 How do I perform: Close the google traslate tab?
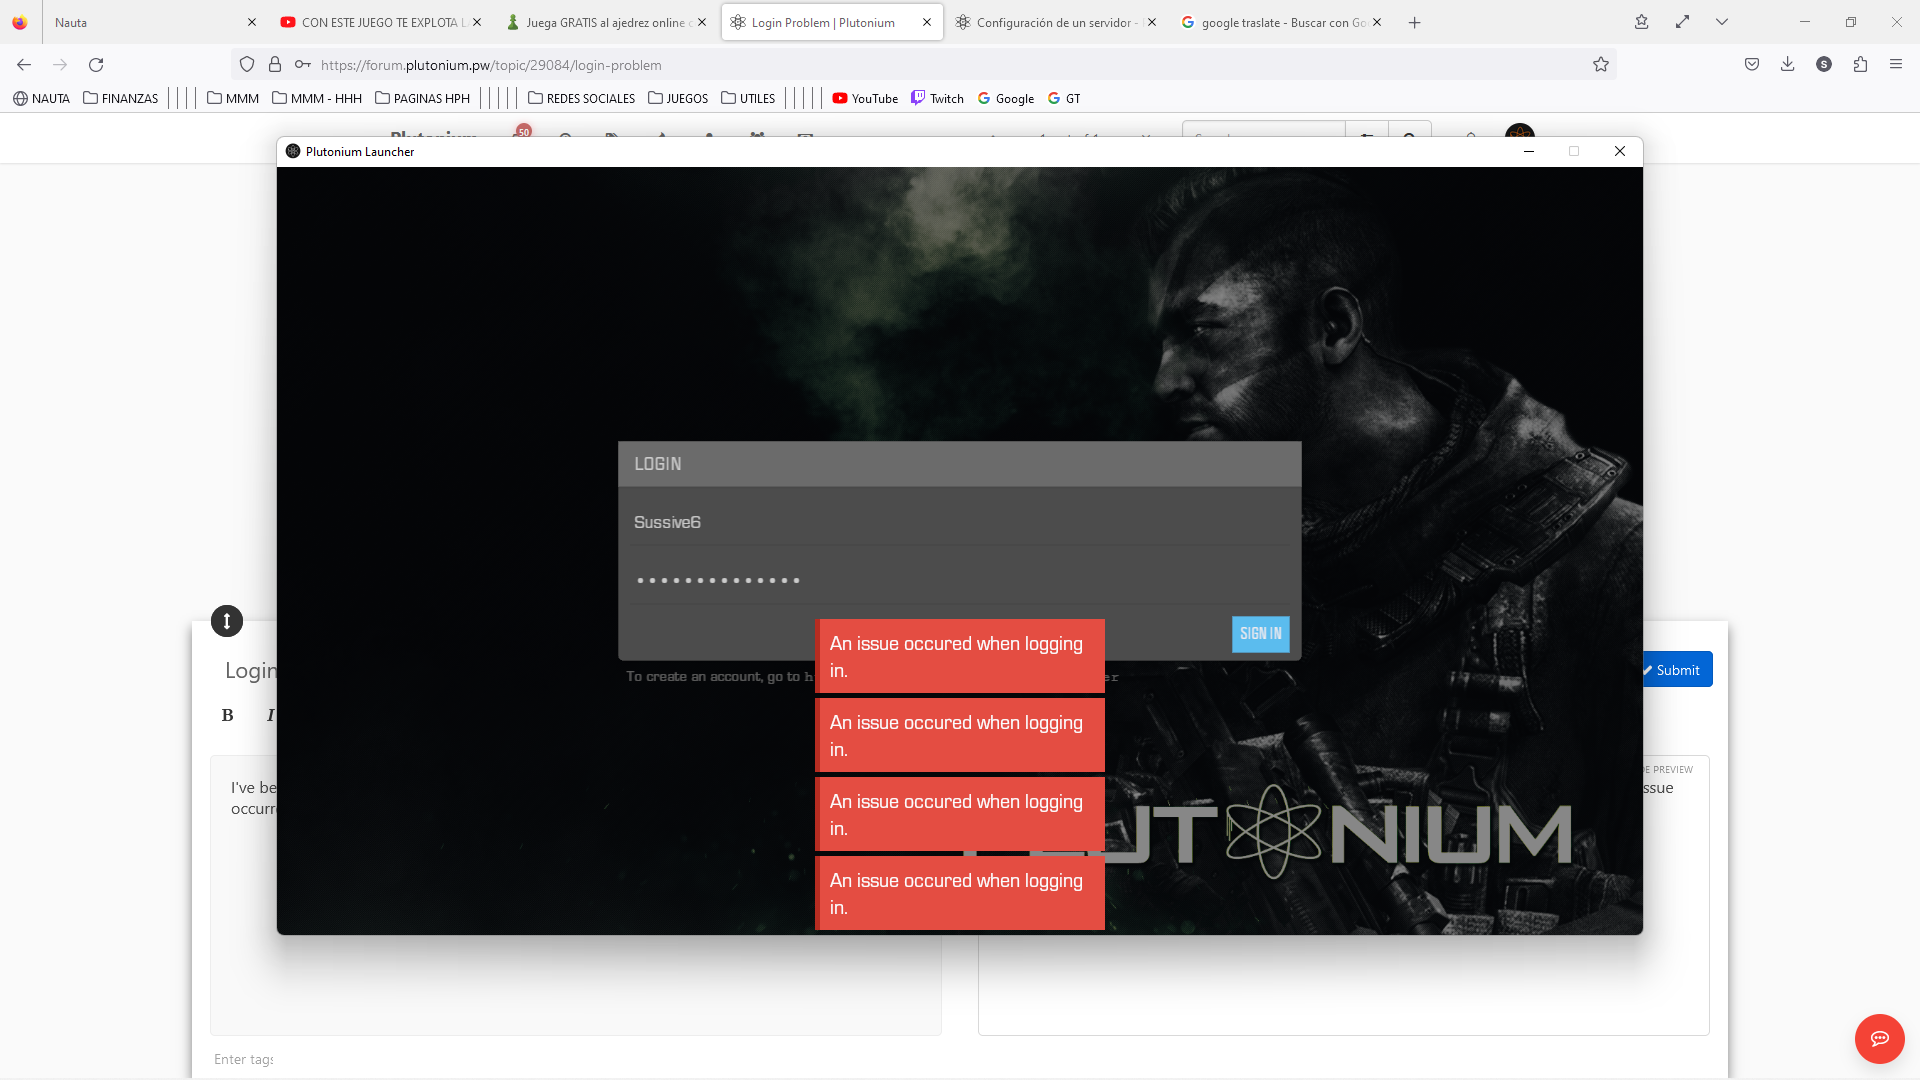[x=1377, y=22]
